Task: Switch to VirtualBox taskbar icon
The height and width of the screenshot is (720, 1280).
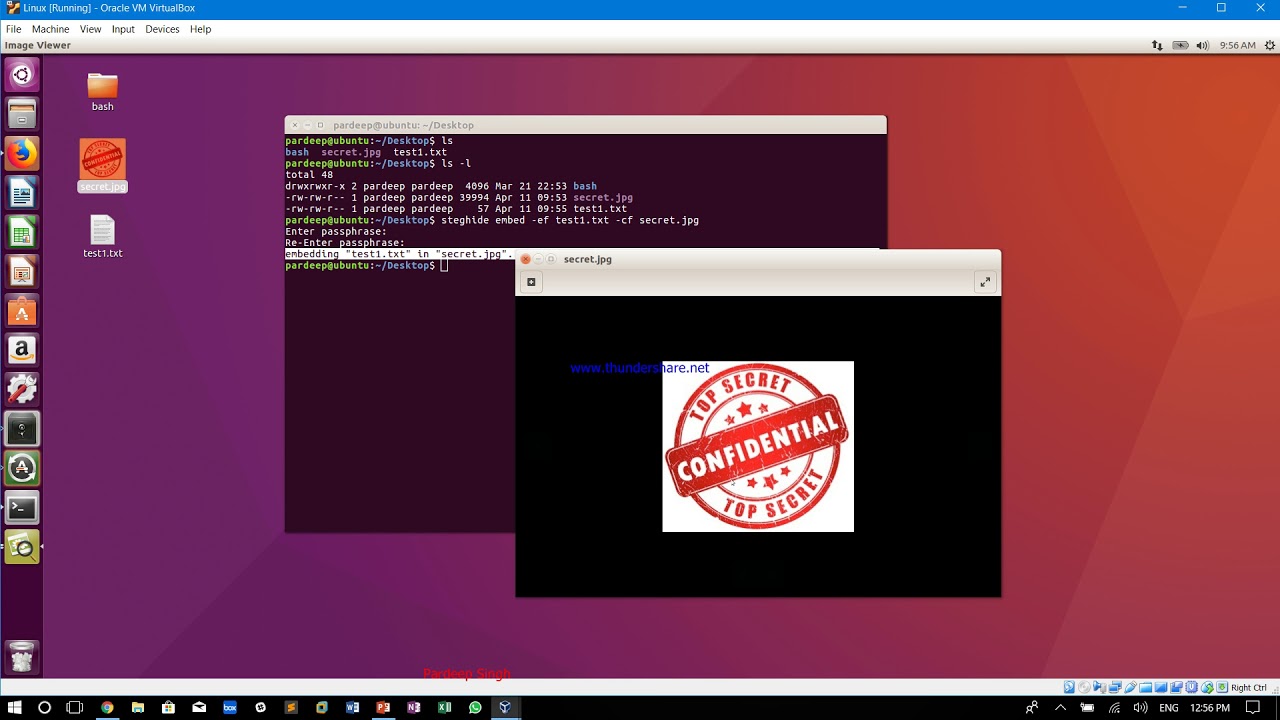Action: (505, 707)
